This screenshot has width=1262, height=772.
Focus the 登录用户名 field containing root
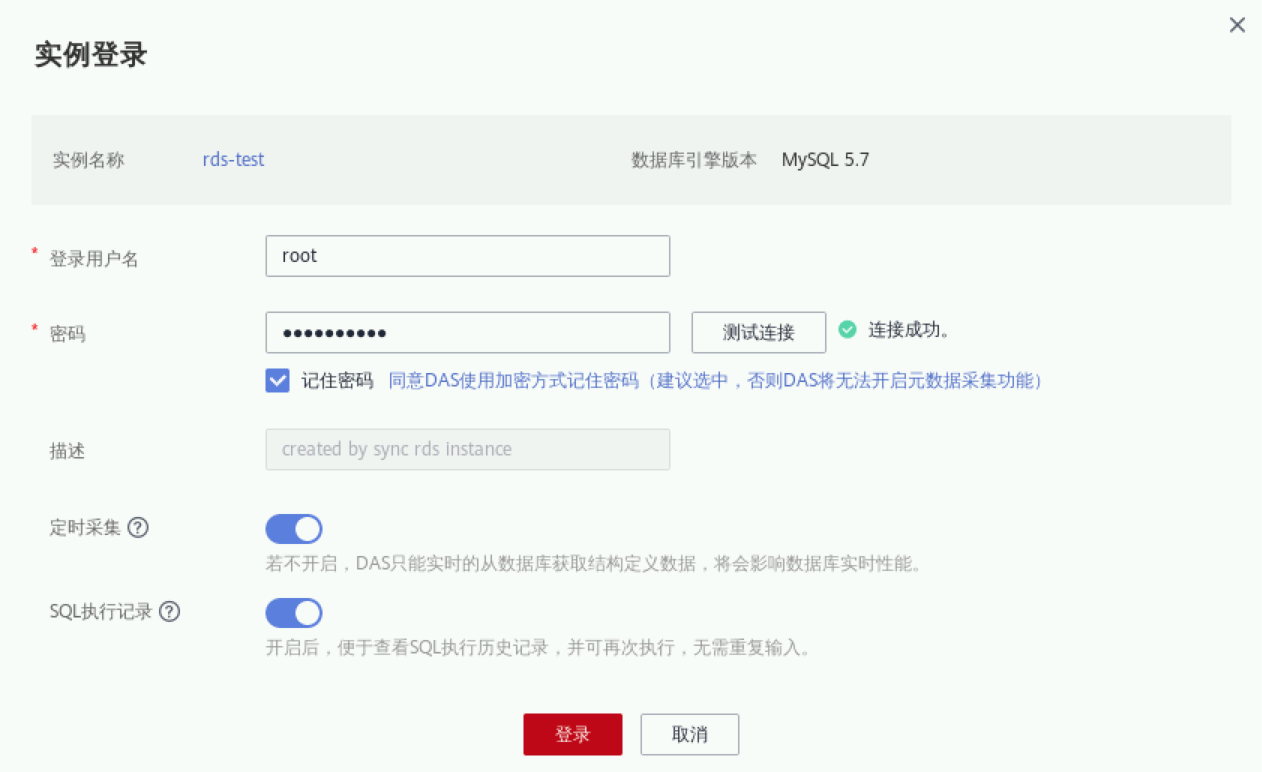tap(468, 256)
